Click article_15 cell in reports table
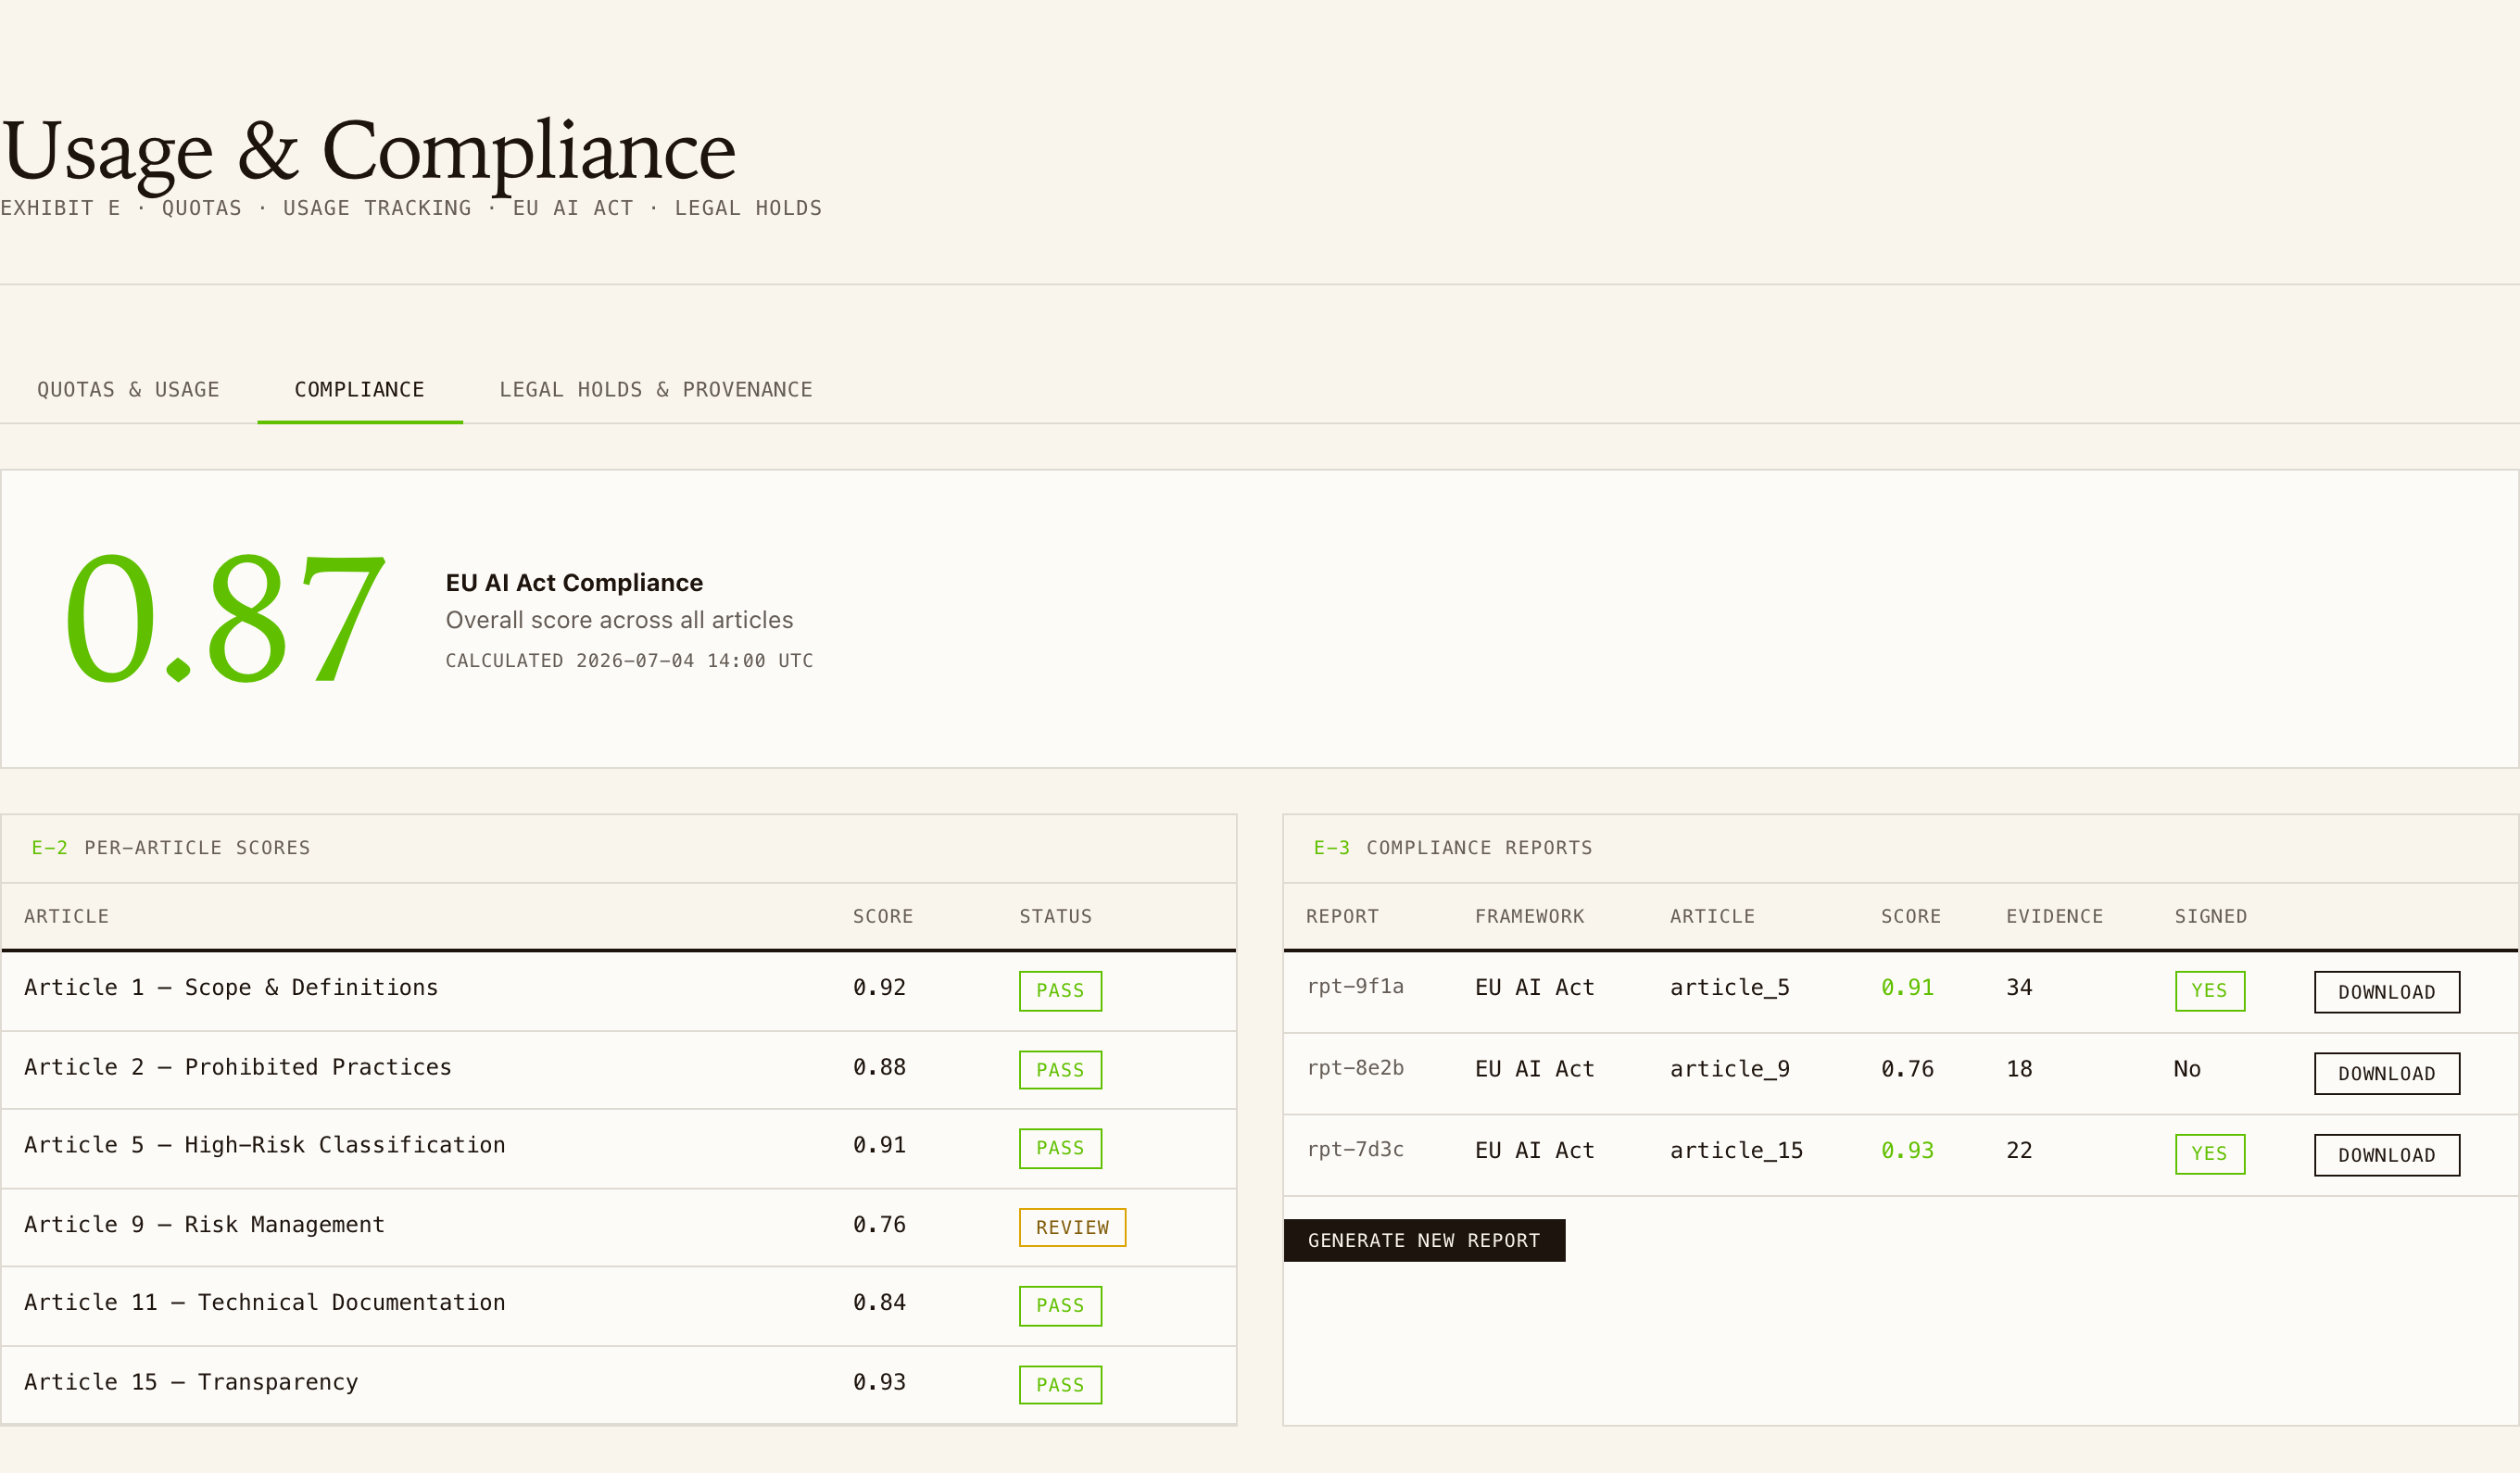The image size is (2520, 1473). click(x=1736, y=1151)
